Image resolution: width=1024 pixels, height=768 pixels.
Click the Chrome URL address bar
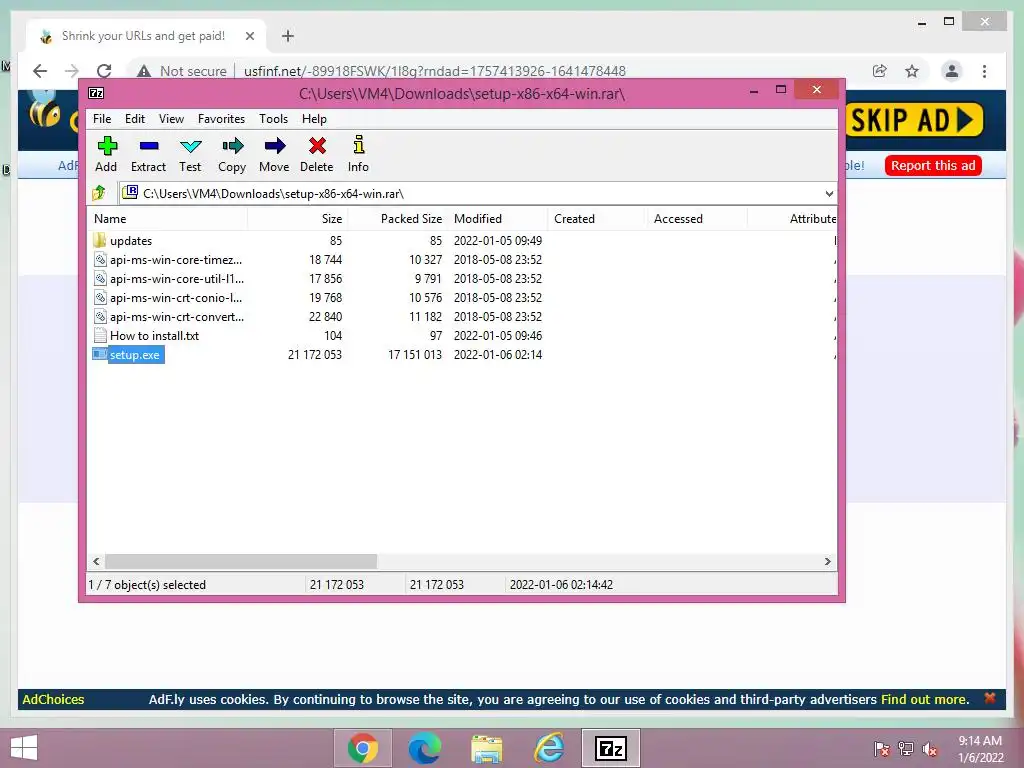[434, 71]
